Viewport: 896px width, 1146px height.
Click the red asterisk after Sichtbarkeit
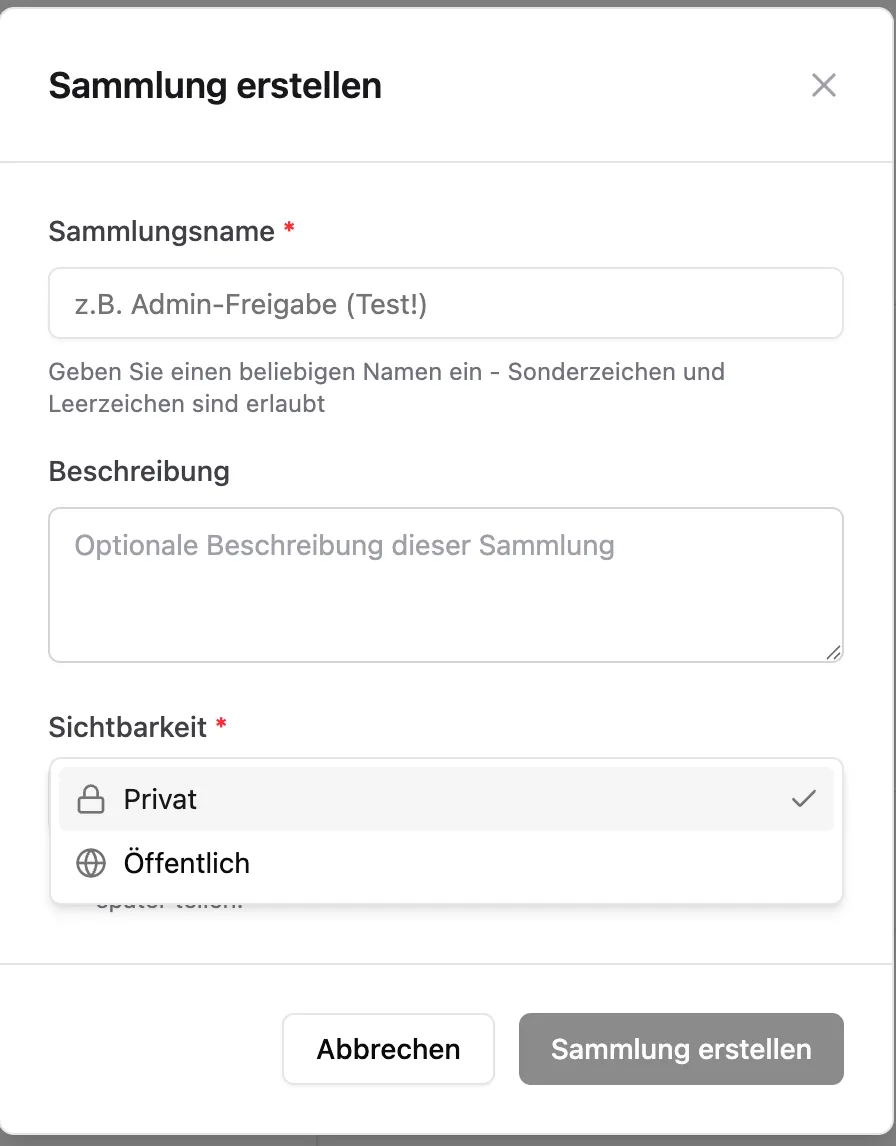(221, 726)
